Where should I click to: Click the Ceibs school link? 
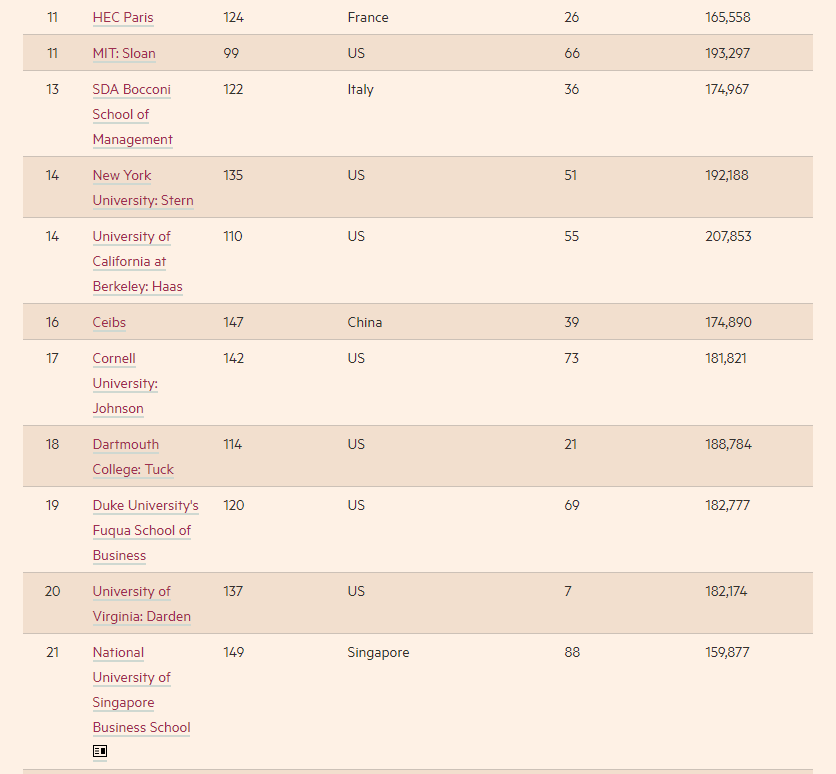click(x=109, y=323)
